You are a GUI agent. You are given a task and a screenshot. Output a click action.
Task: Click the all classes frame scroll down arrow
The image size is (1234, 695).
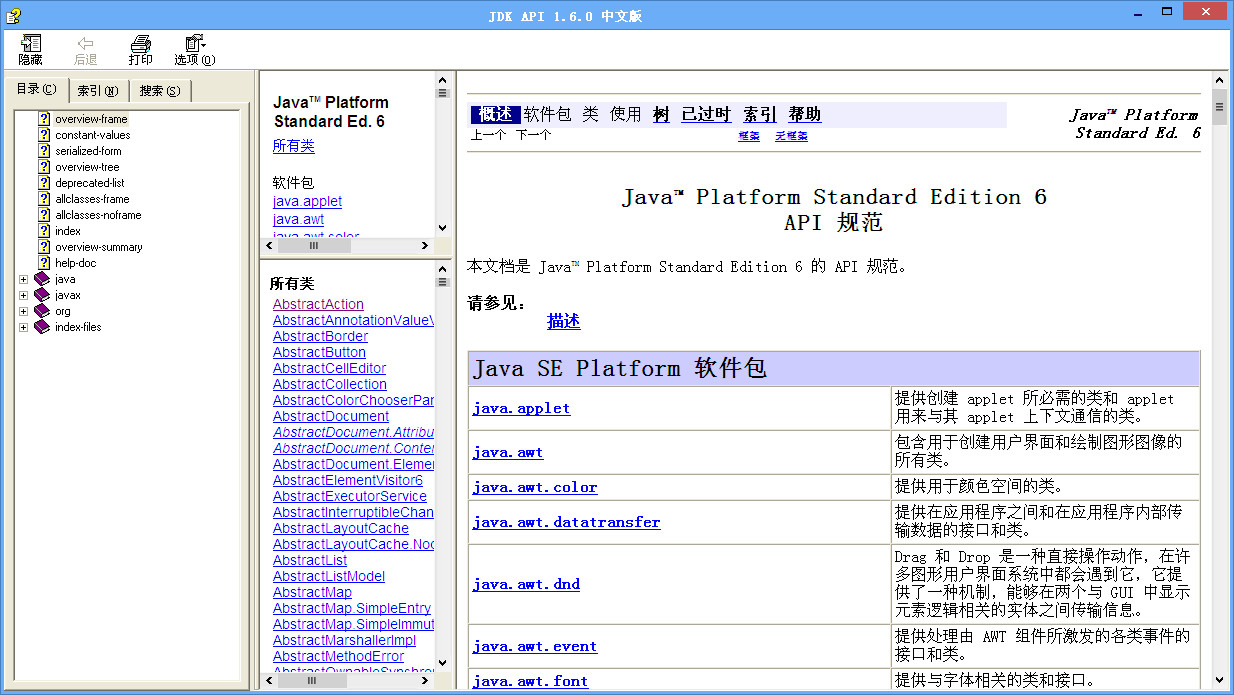point(442,663)
